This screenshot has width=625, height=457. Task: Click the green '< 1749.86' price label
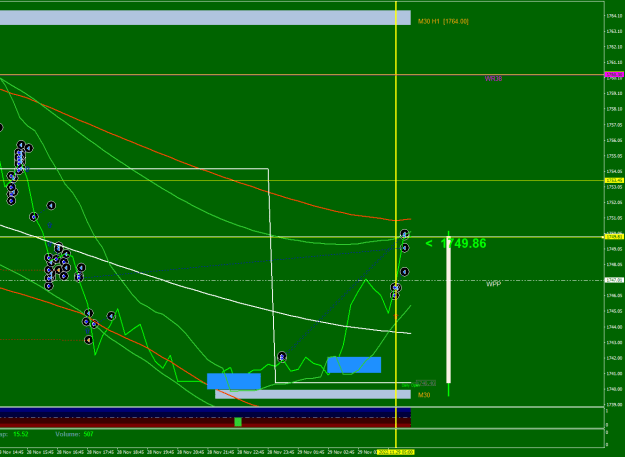coord(456,243)
